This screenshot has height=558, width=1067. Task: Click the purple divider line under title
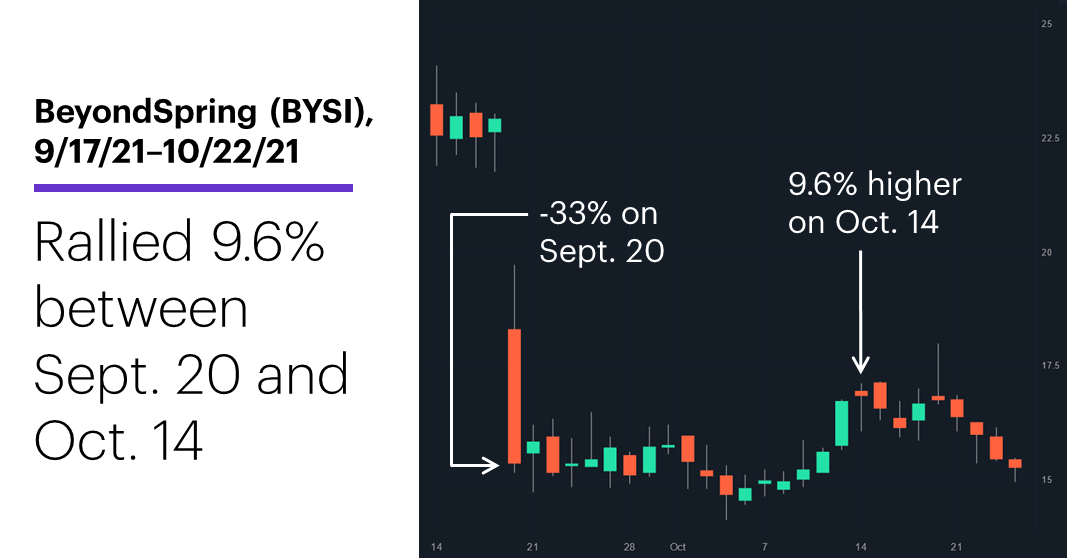point(193,188)
